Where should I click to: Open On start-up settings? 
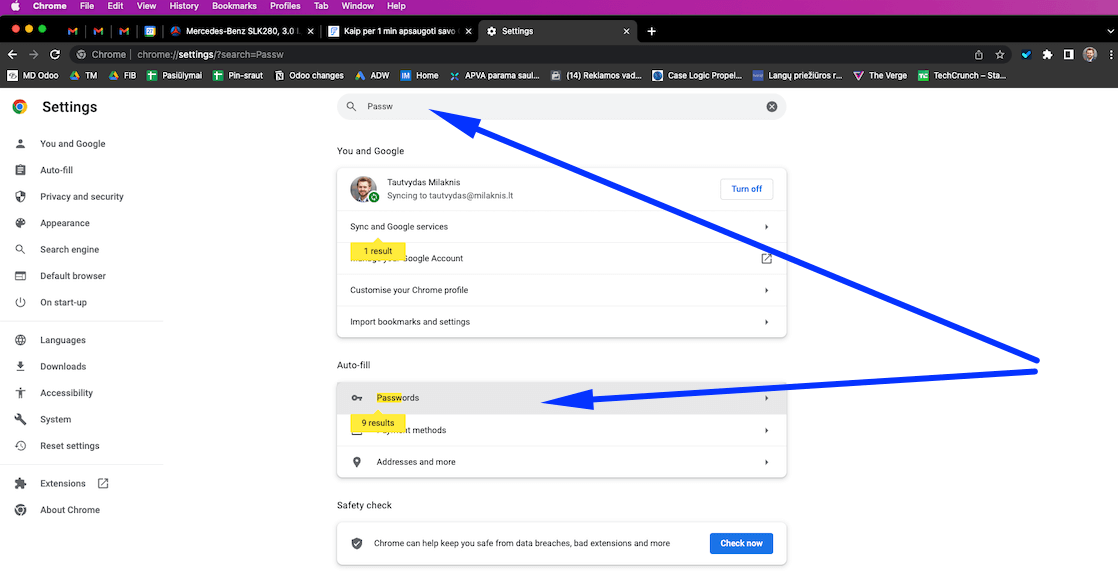click(63, 302)
